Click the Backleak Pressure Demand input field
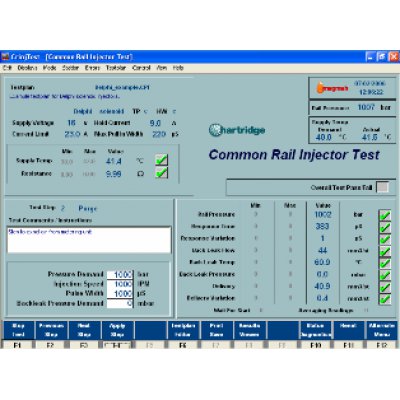The height and width of the screenshot is (400, 400). point(120,303)
